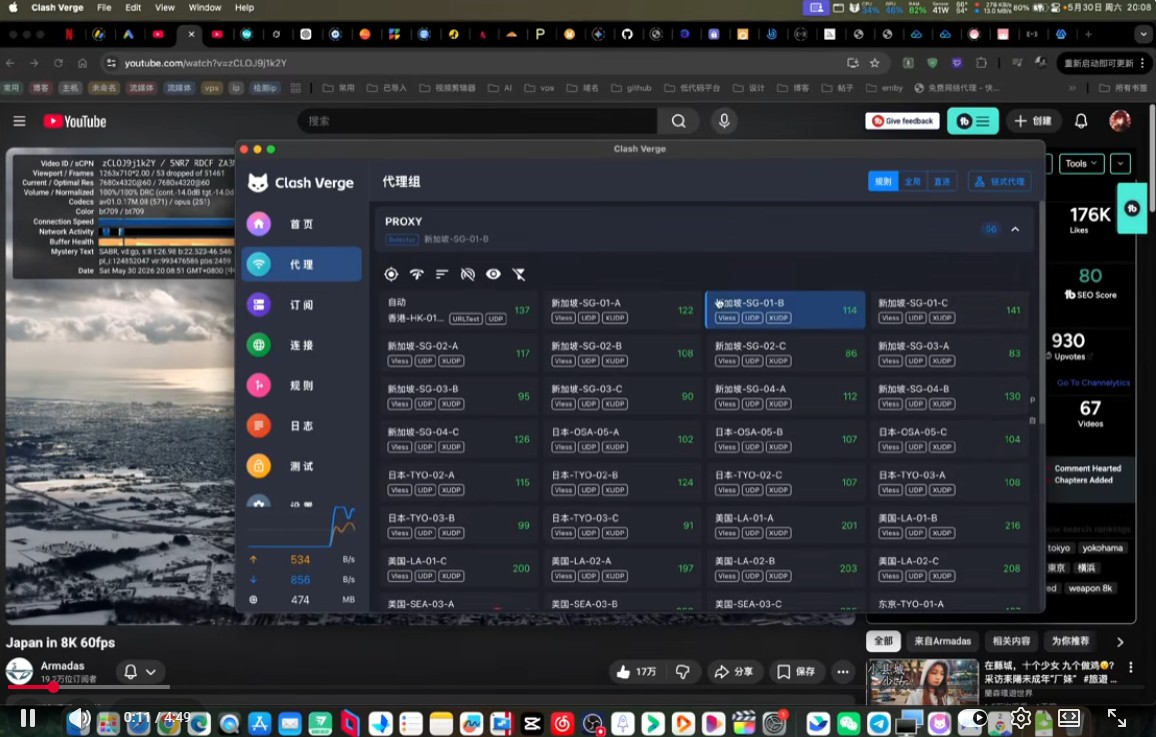Select the 自动 URLTest proxy card
Screen dimensions: 1156x737
pos(459,310)
